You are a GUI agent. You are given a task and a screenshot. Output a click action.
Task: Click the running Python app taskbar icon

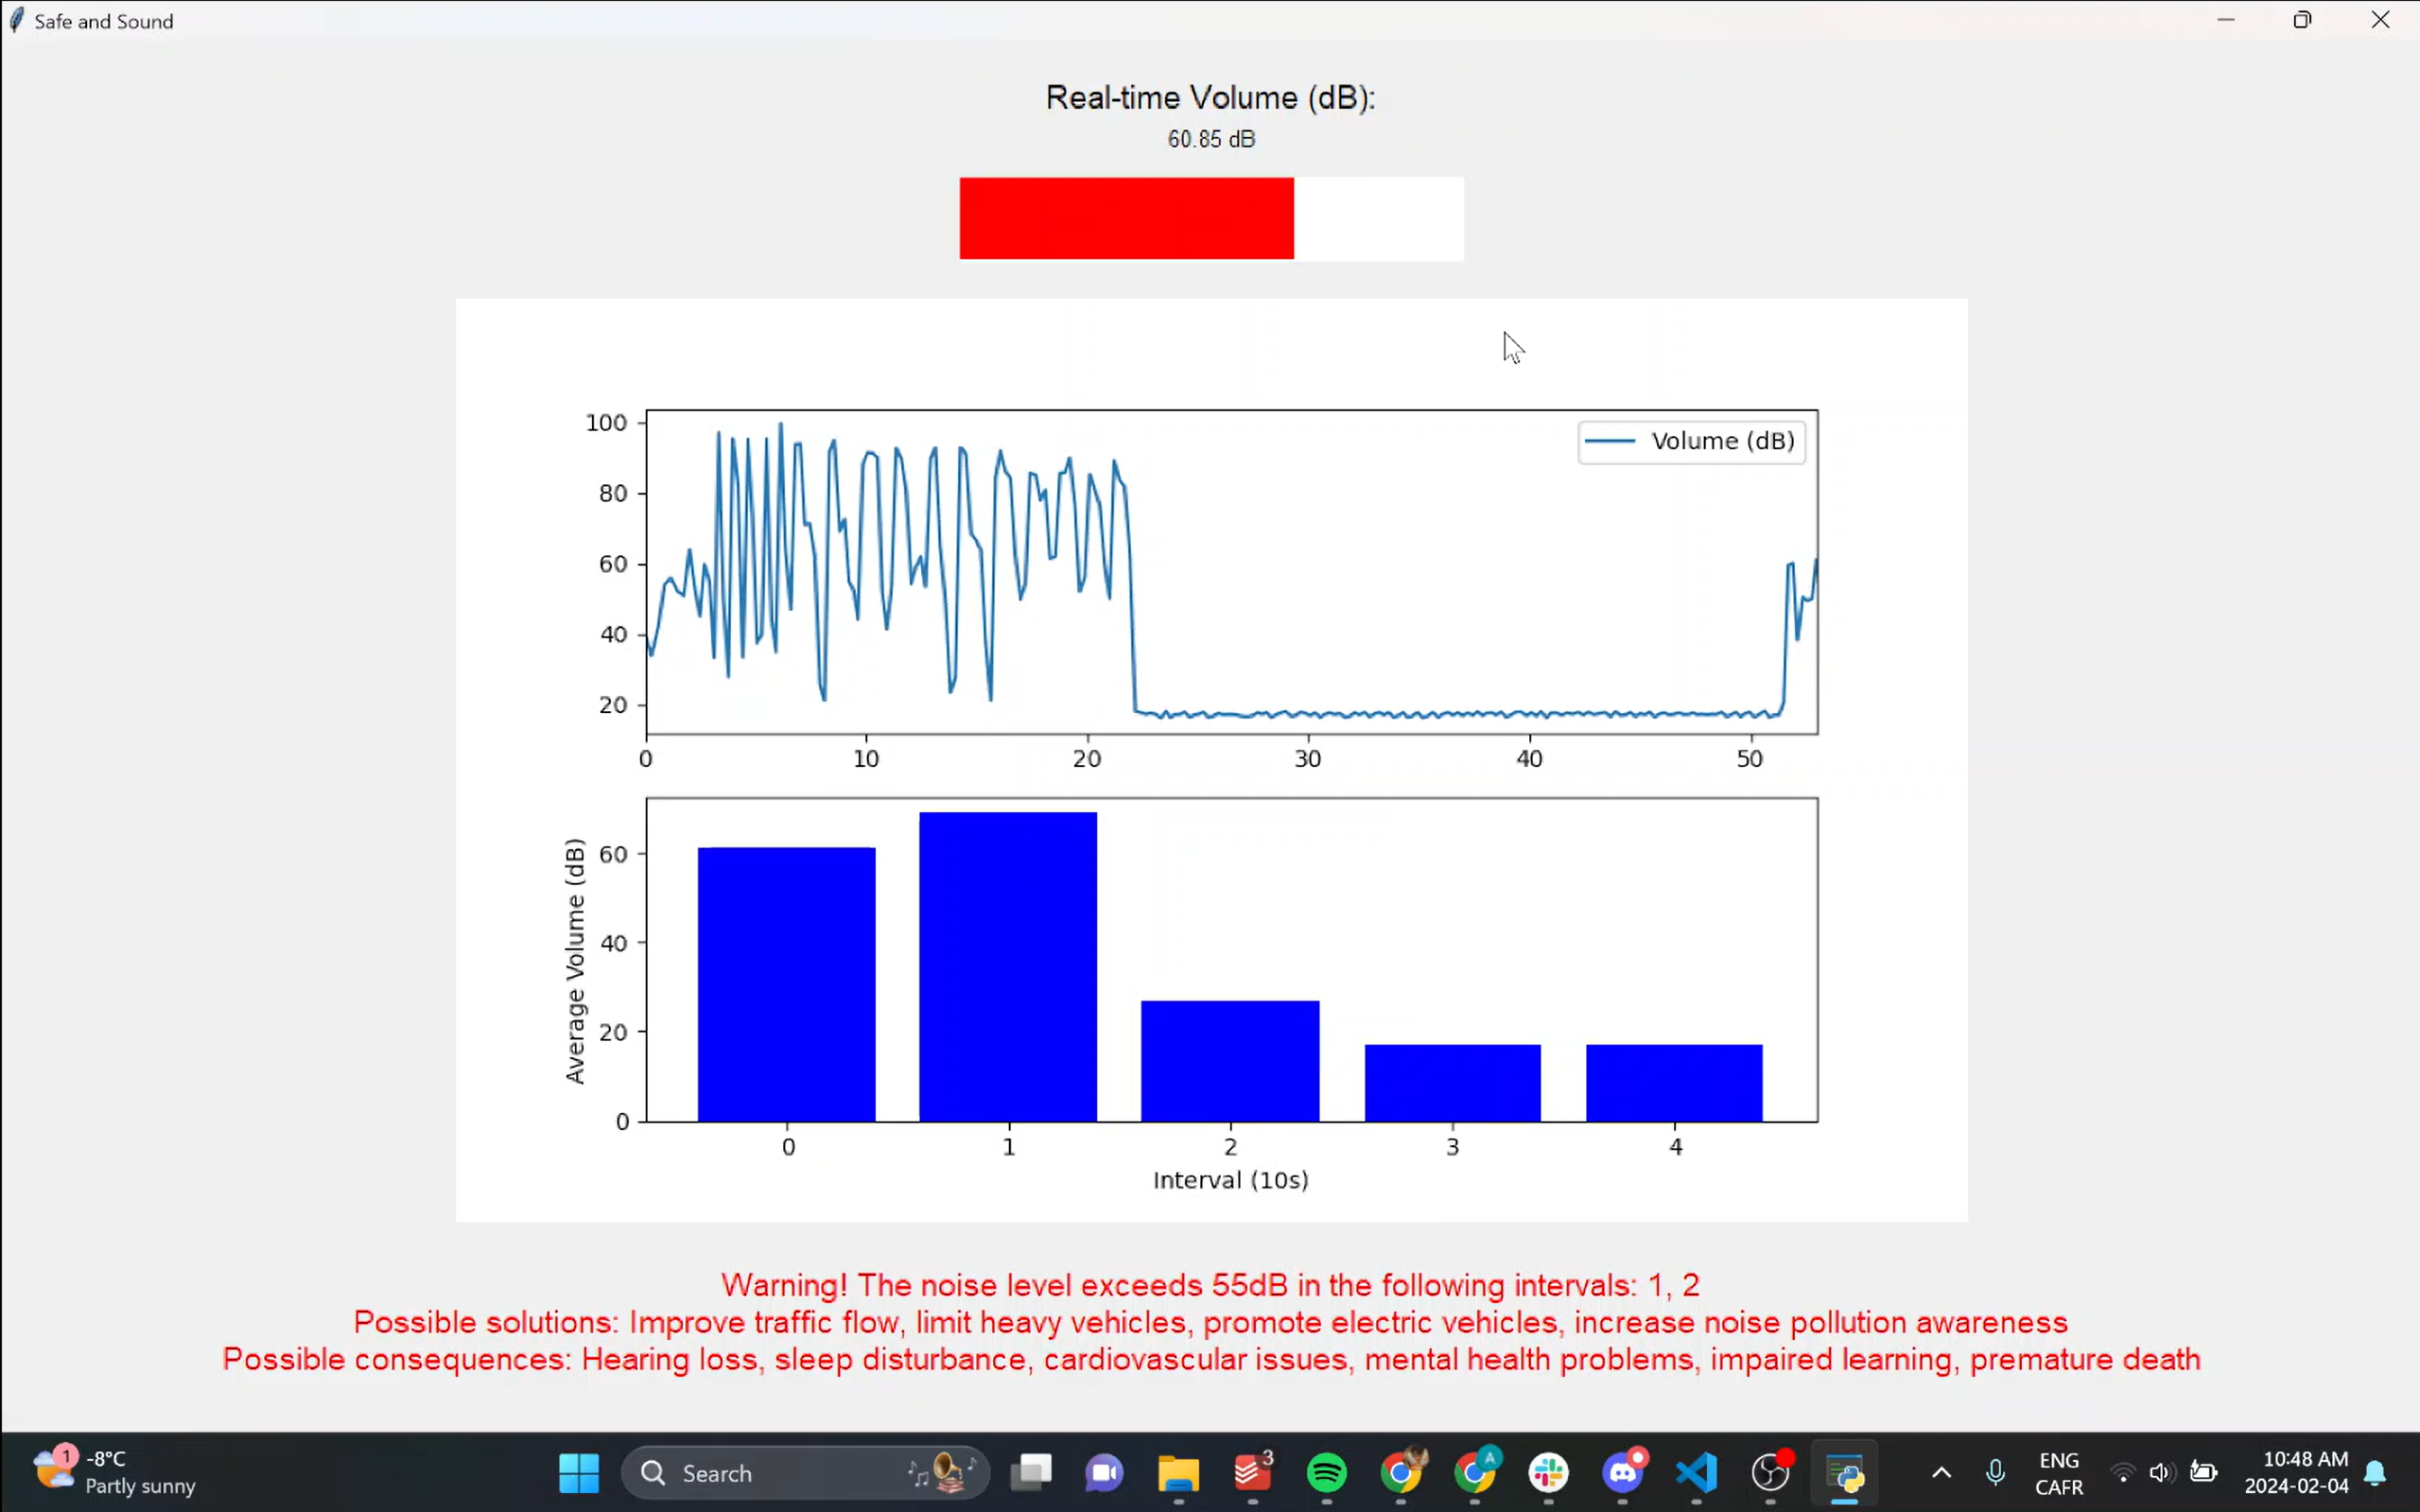click(x=1844, y=1473)
